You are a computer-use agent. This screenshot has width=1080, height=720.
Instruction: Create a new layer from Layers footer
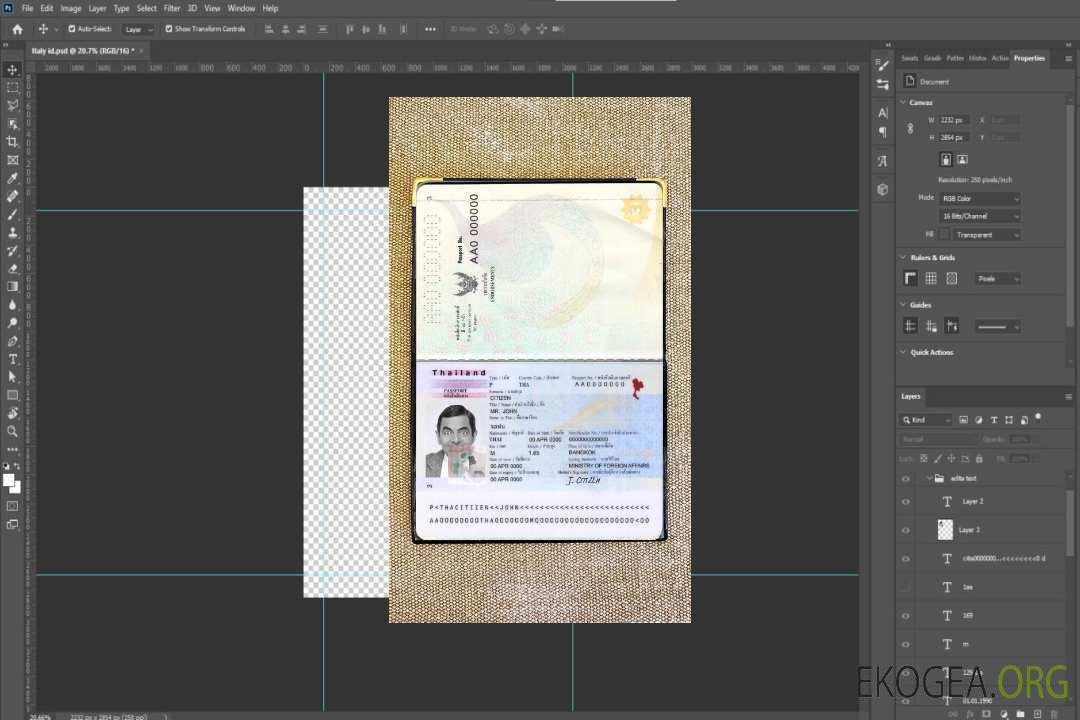[1037, 714]
